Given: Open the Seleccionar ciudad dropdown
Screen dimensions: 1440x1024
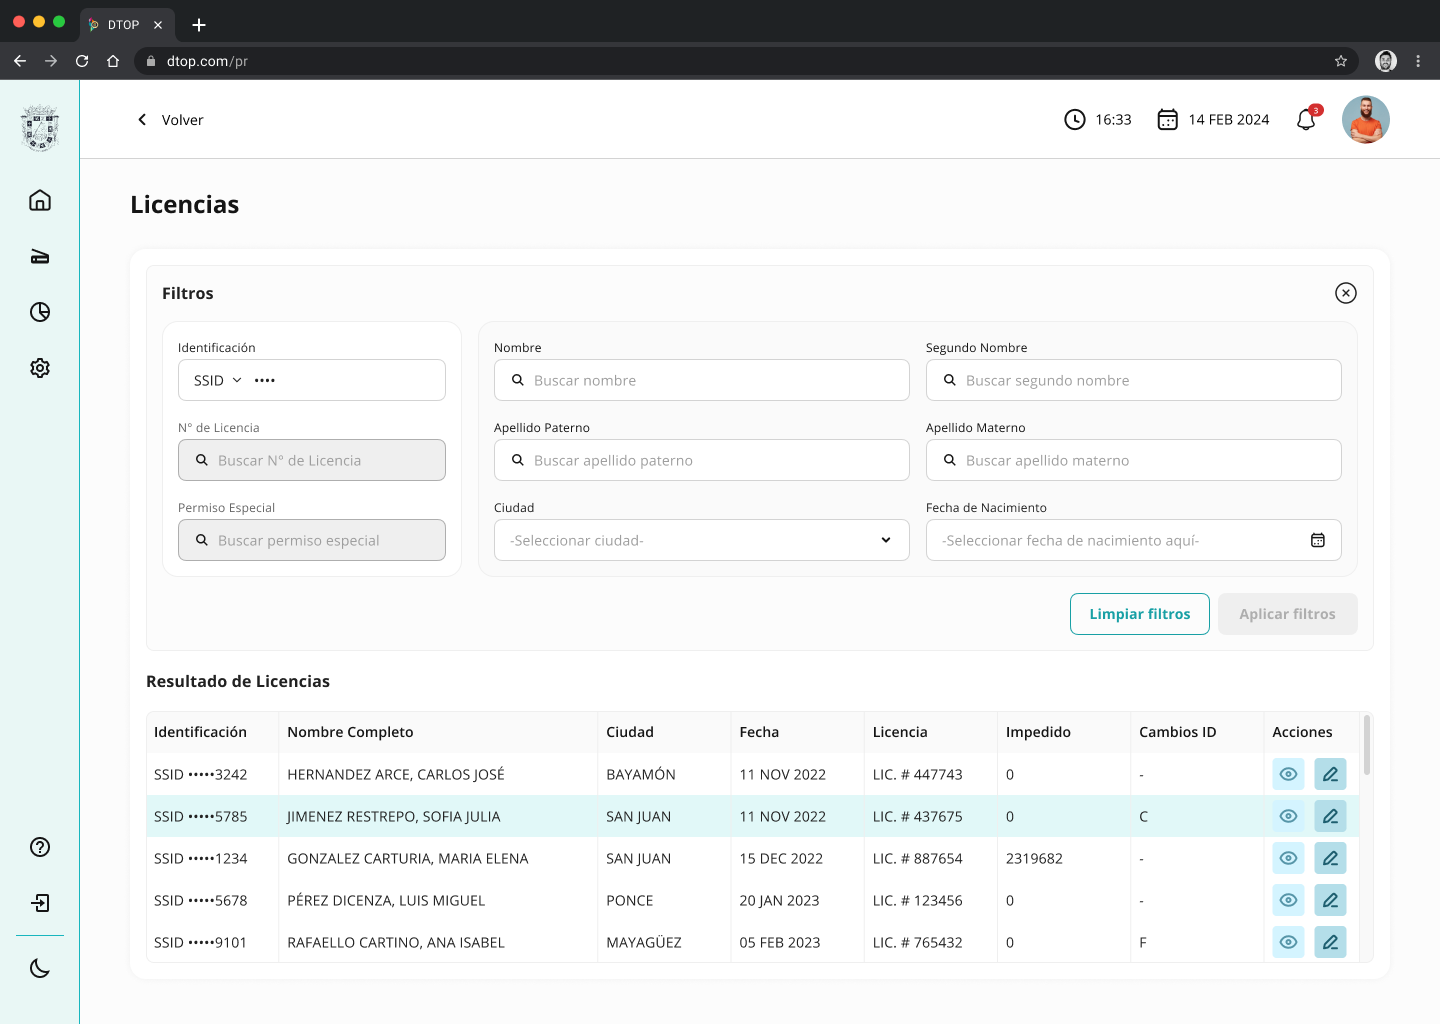Looking at the screenshot, I should click(x=701, y=540).
